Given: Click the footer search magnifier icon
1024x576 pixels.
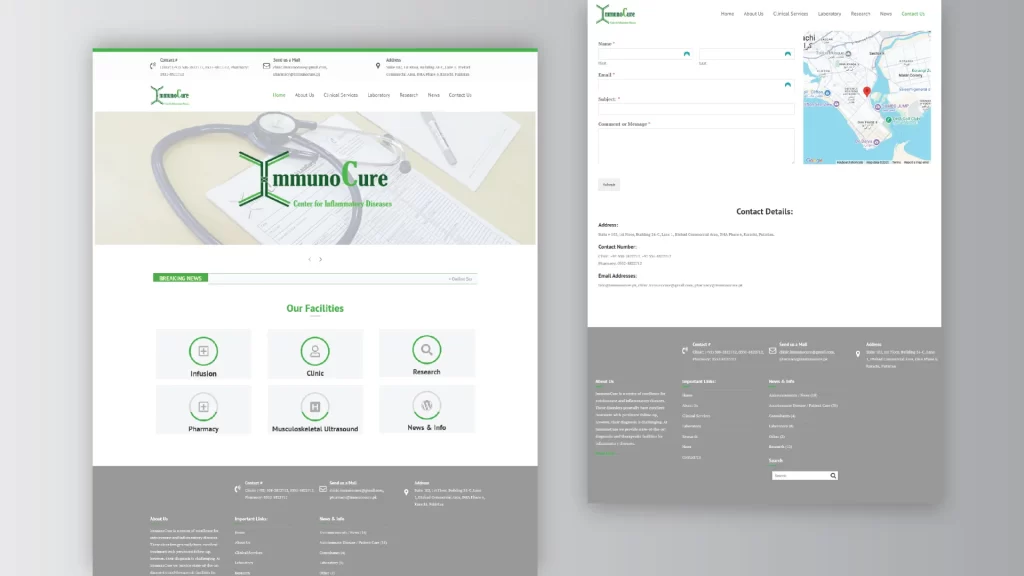Looking at the screenshot, I should (x=834, y=476).
